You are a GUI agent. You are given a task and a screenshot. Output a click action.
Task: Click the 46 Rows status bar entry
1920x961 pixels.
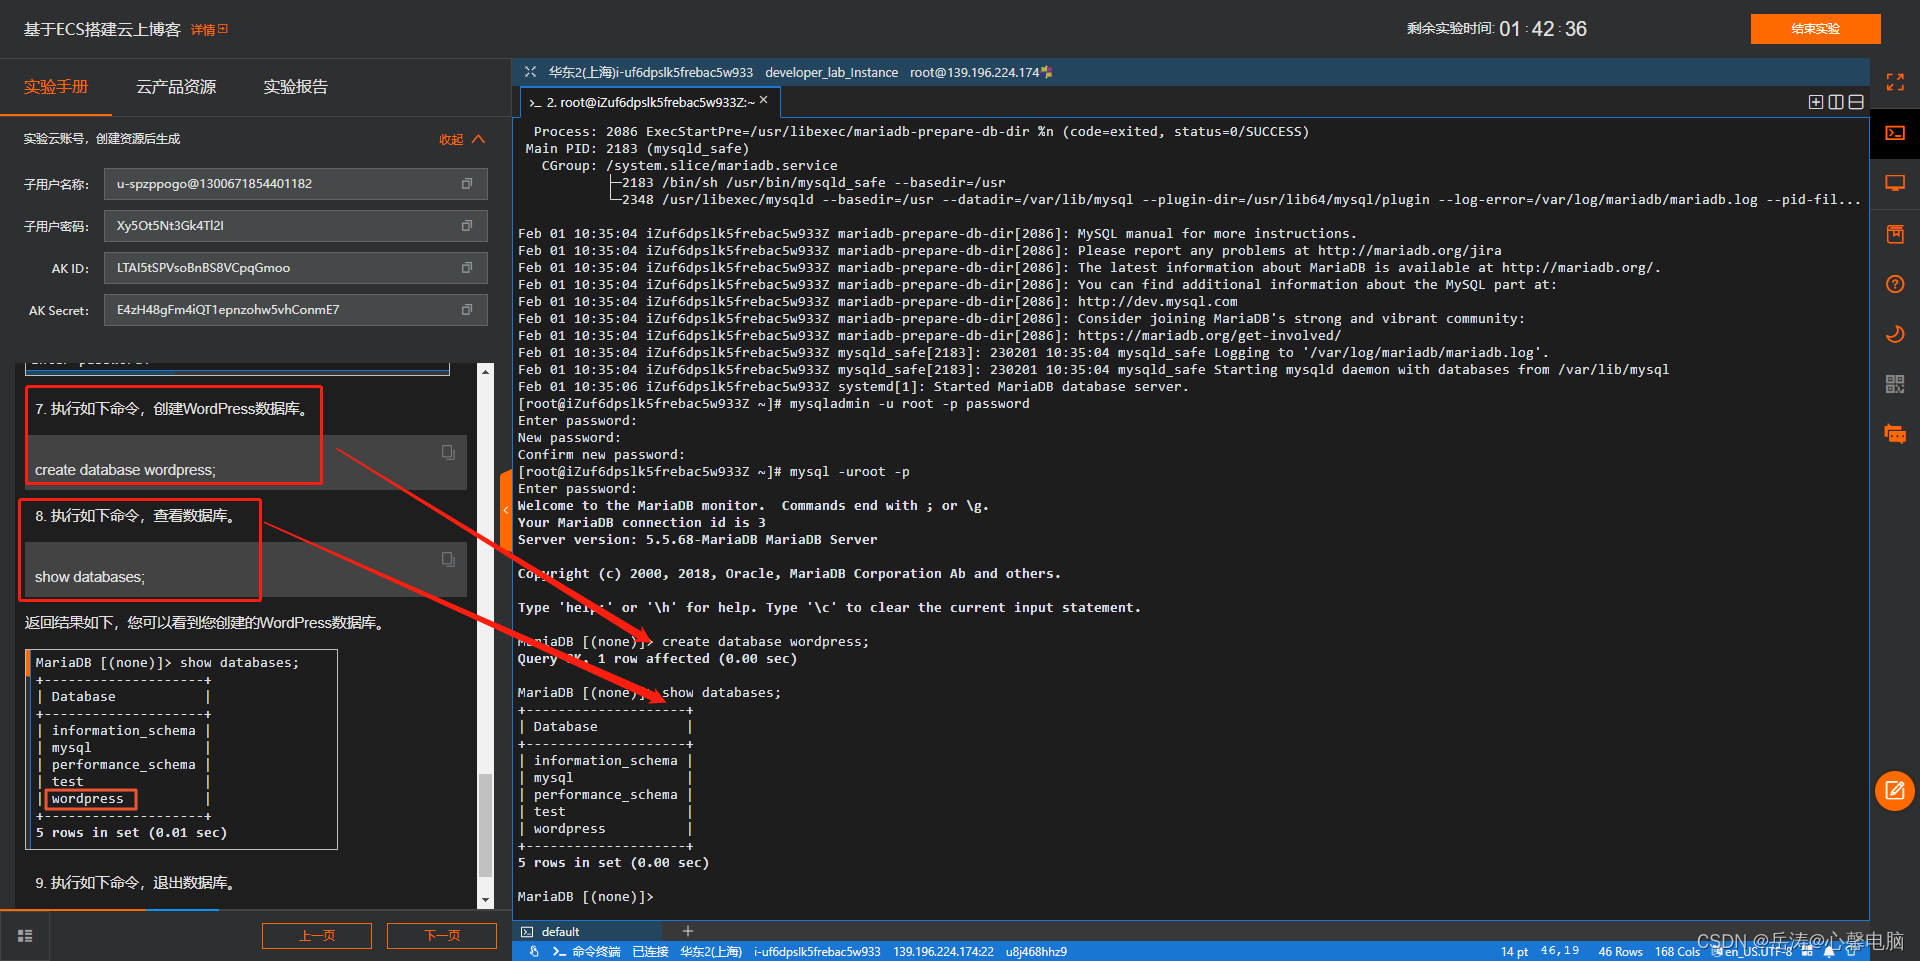point(1620,952)
